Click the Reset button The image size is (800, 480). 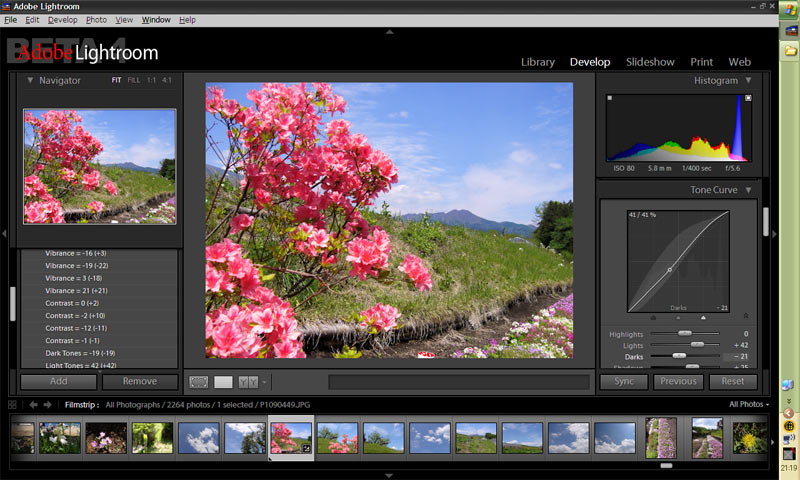(733, 381)
